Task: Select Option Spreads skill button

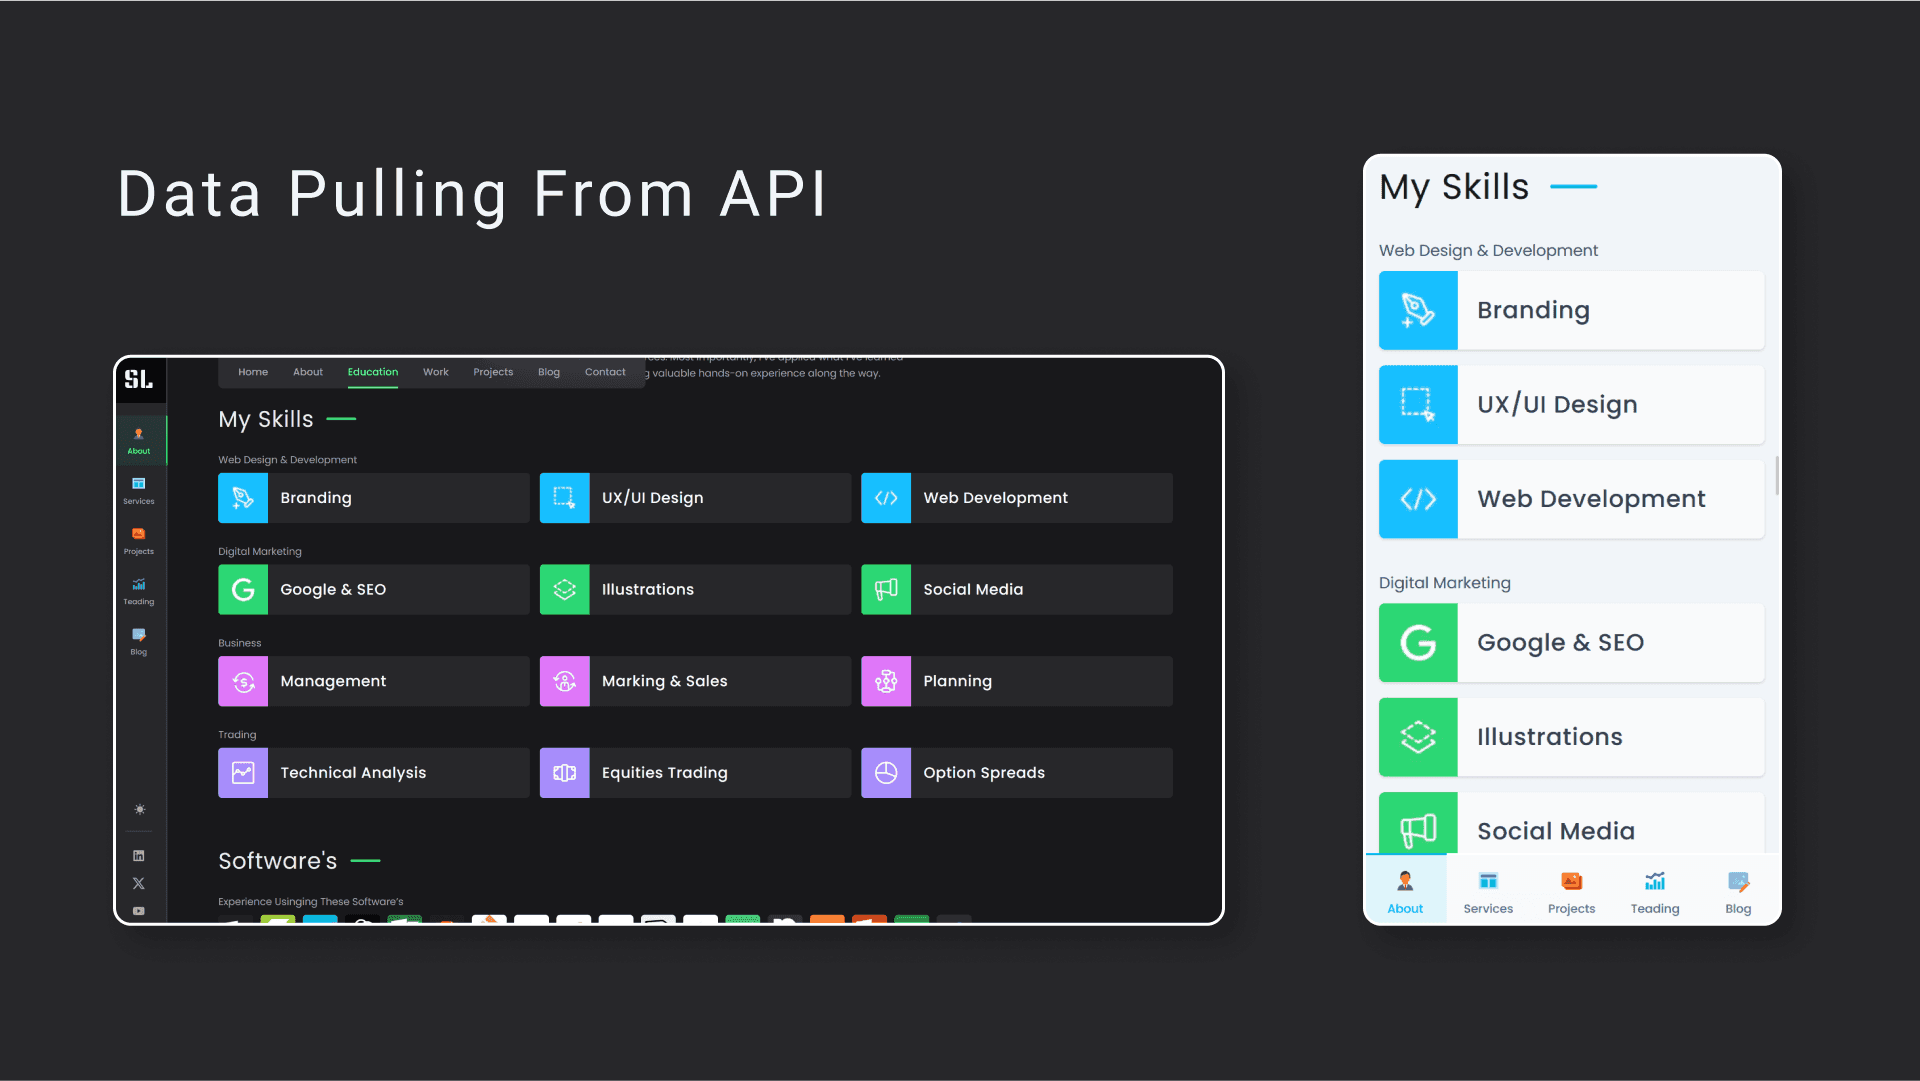Action: (x=1015, y=773)
